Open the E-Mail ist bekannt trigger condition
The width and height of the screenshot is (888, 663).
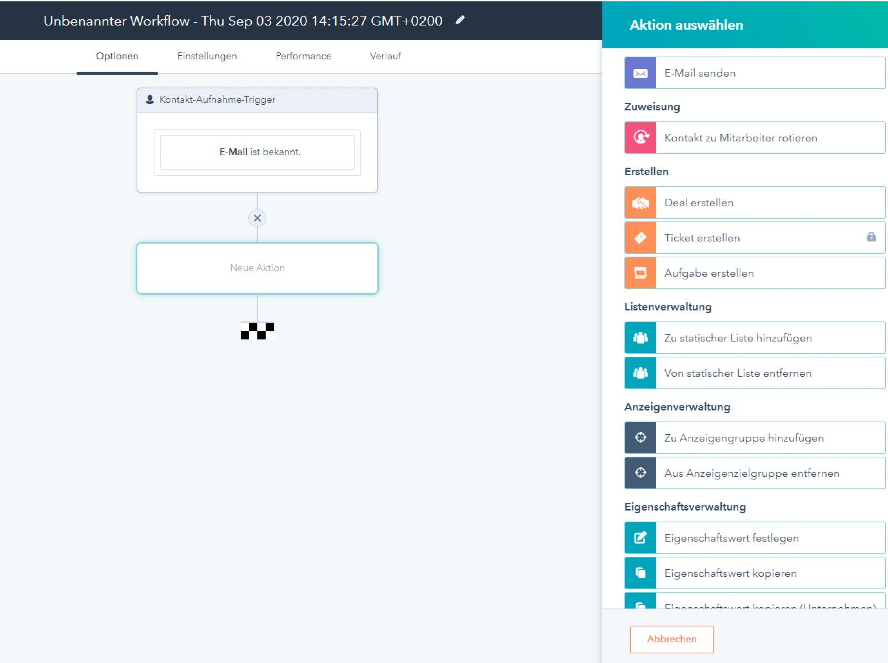pos(257,152)
